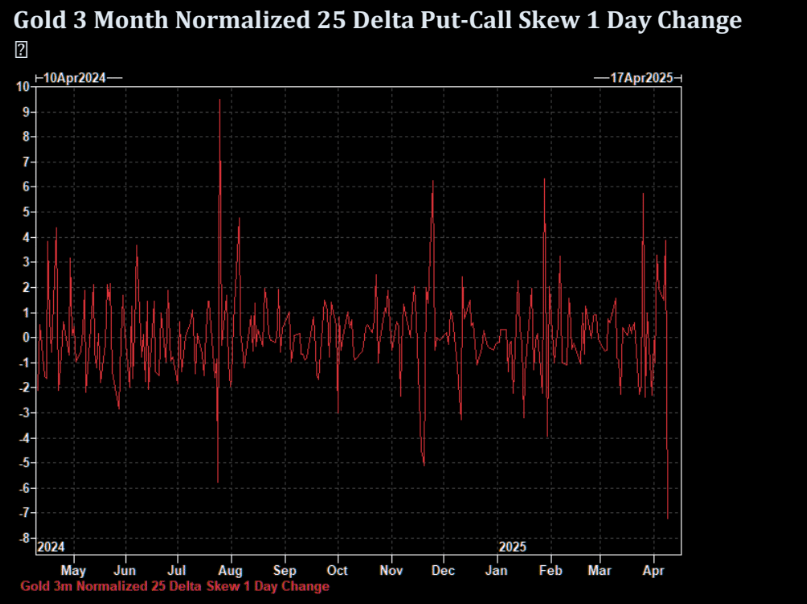
Task: Select the Oct month label on the x-axis
Action: click(x=337, y=570)
